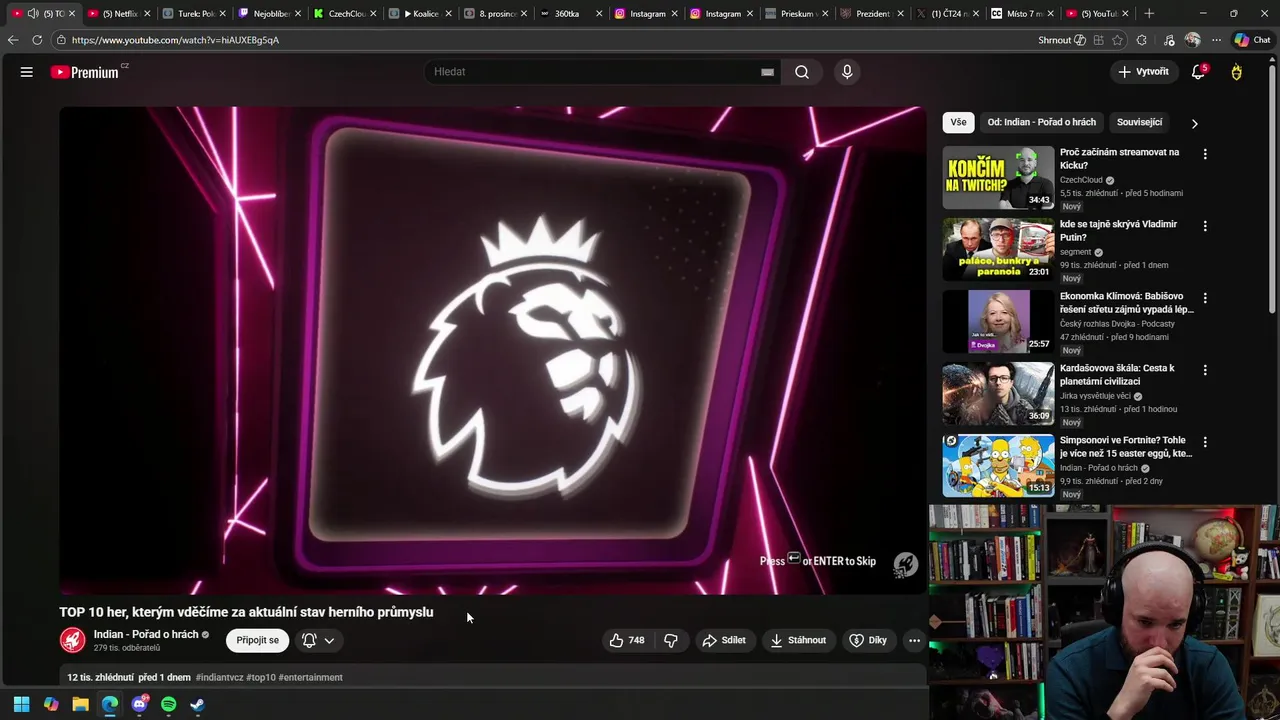Select the 'Vše' filter chip

[958, 122]
